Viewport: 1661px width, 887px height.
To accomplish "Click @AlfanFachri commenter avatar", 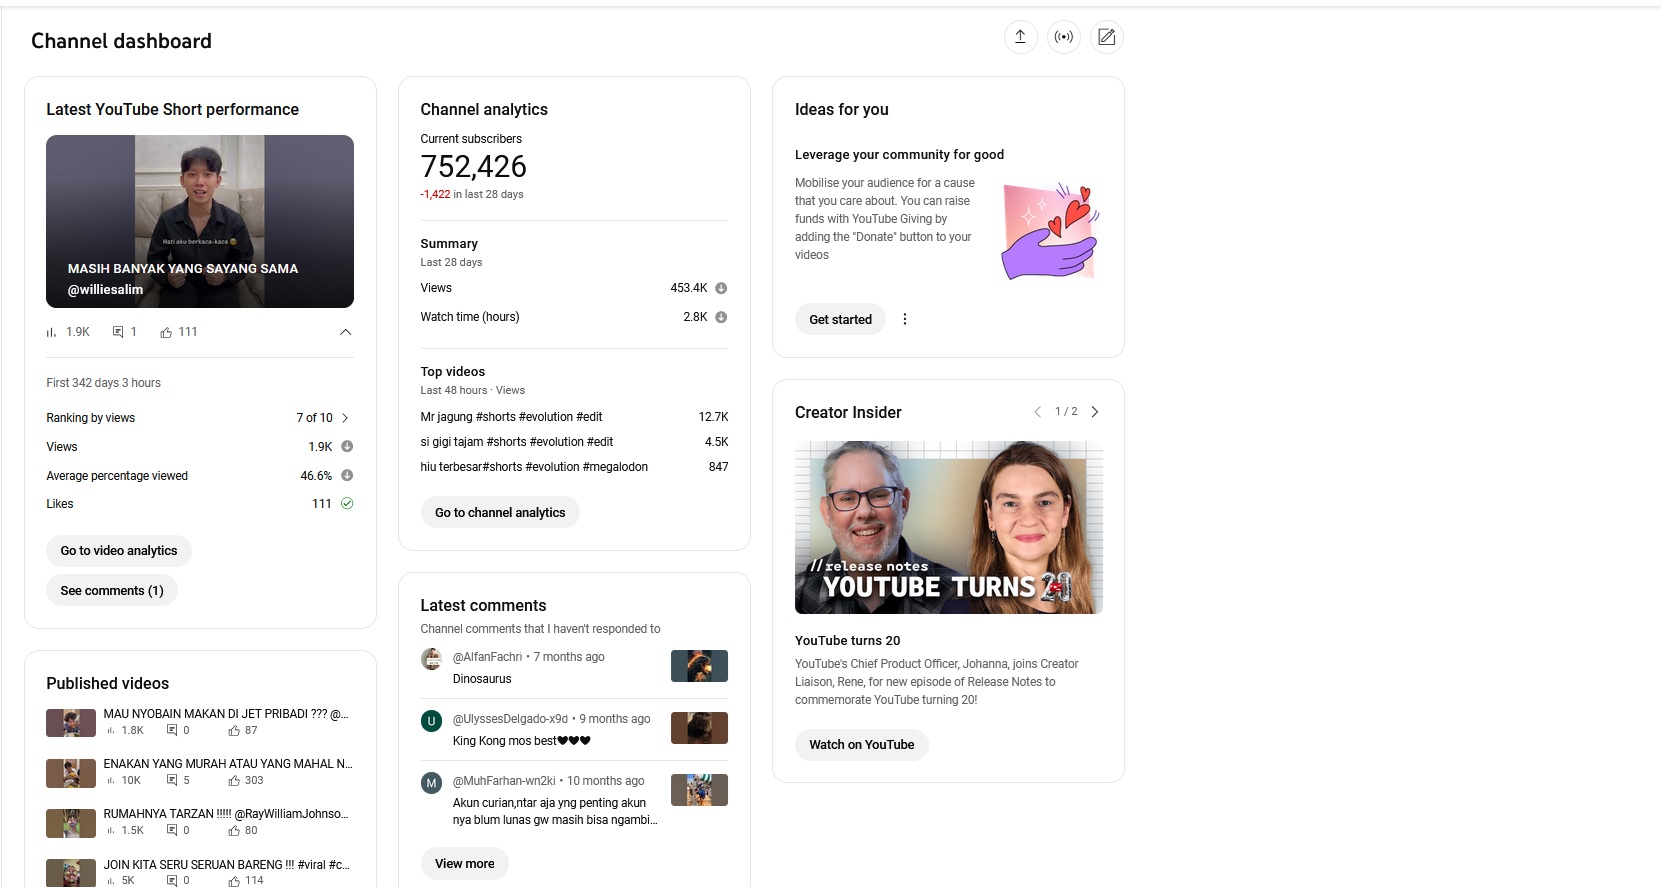I will point(432,659).
